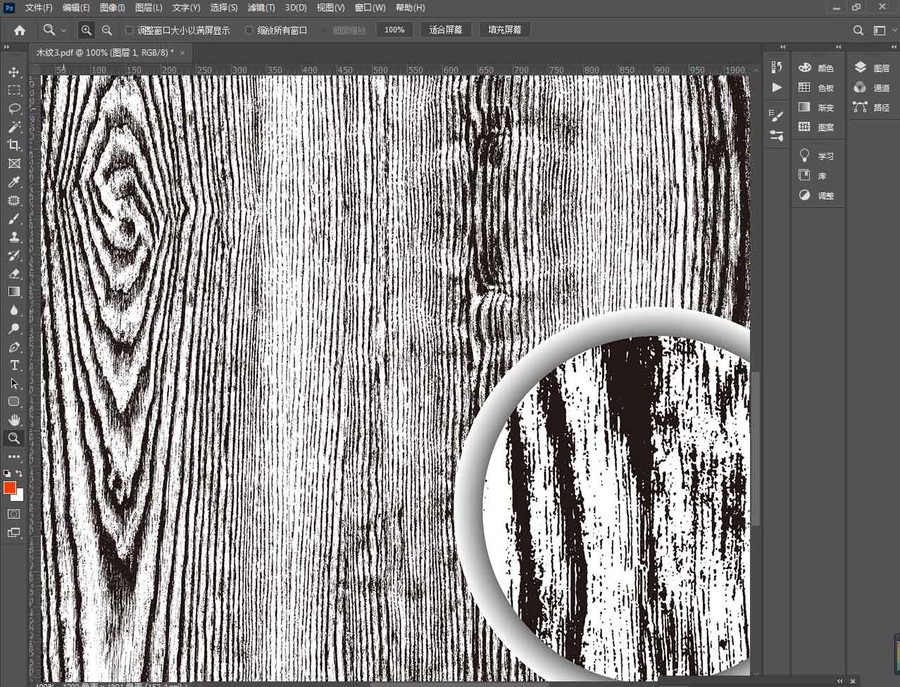Open the Edit Toolbar three-dots menu
Screen dimensions: 900x687
click(14, 457)
